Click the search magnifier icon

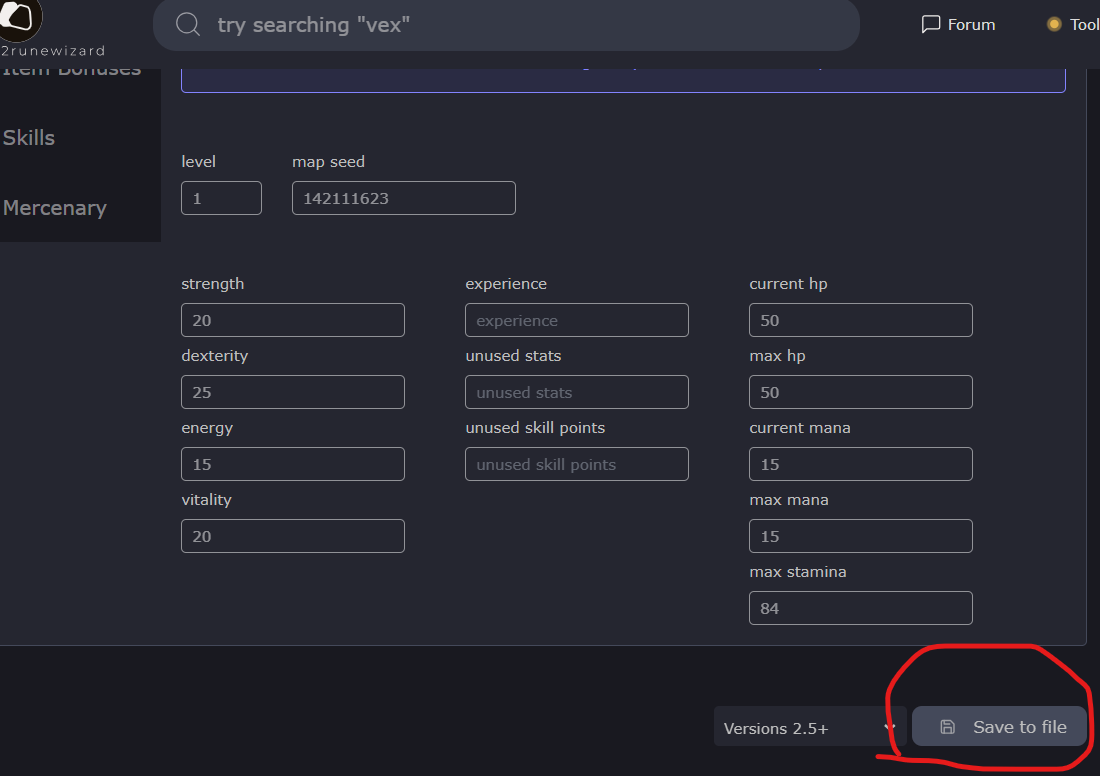click(x=188, y=25)
